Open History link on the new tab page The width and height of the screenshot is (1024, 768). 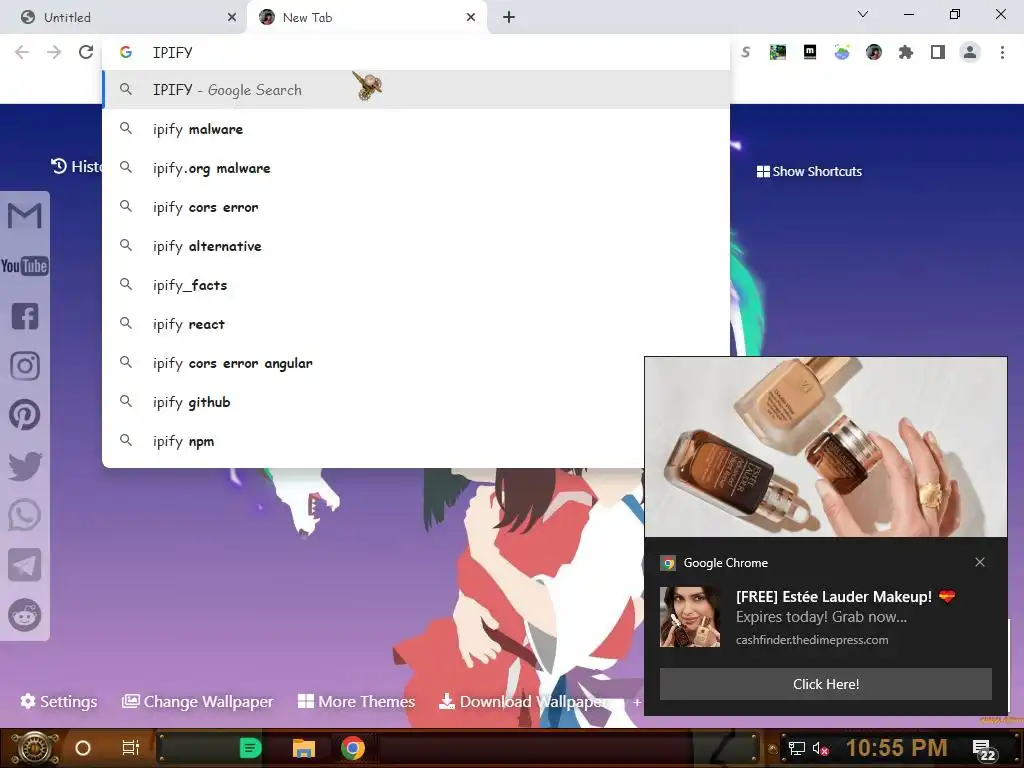[x=76, y=167]
